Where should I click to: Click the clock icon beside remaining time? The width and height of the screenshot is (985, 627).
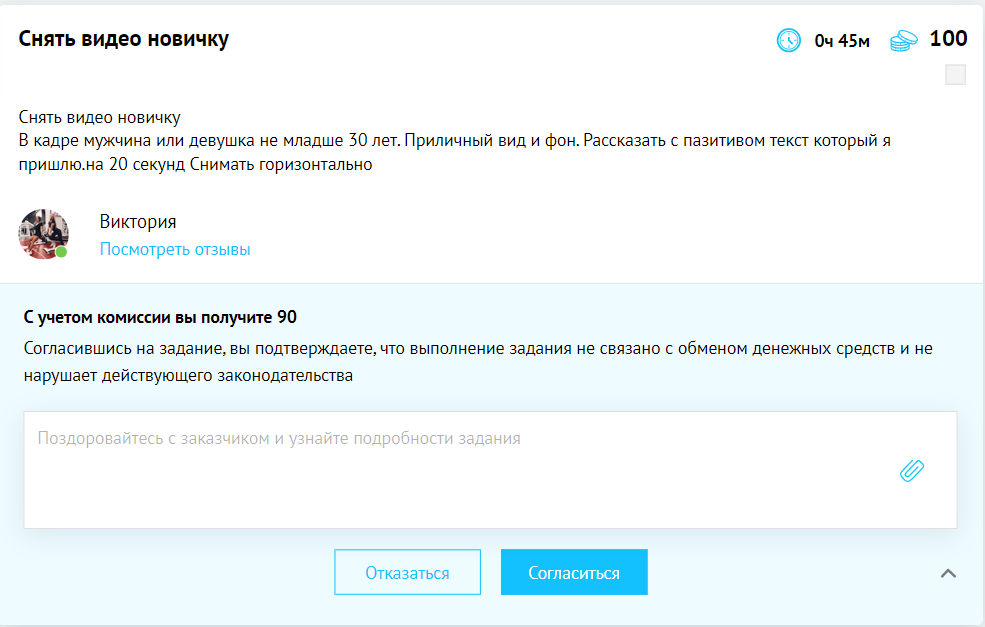click(x=788, y=40)
